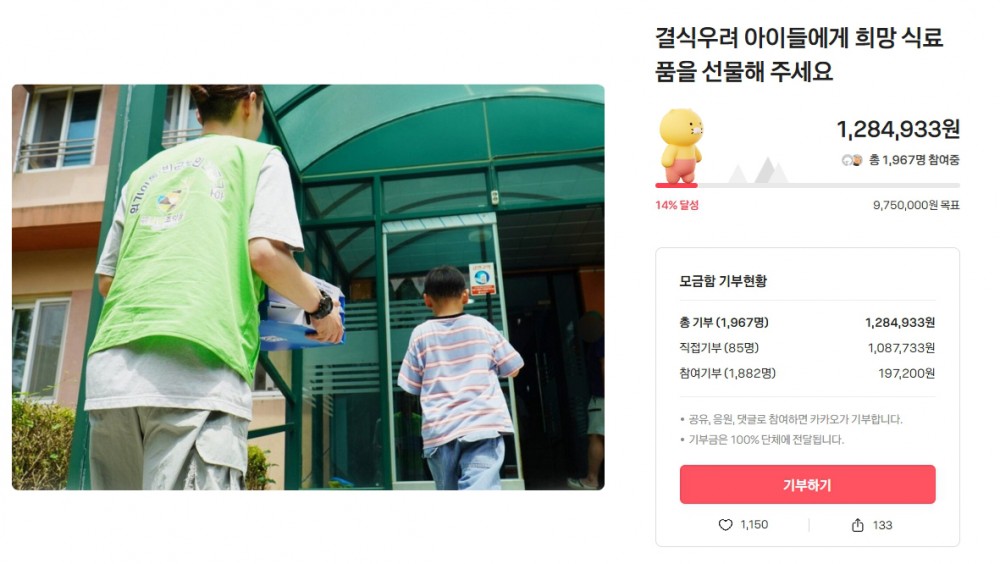Open the volunteer and child campaign photo

tap(308, 287)
